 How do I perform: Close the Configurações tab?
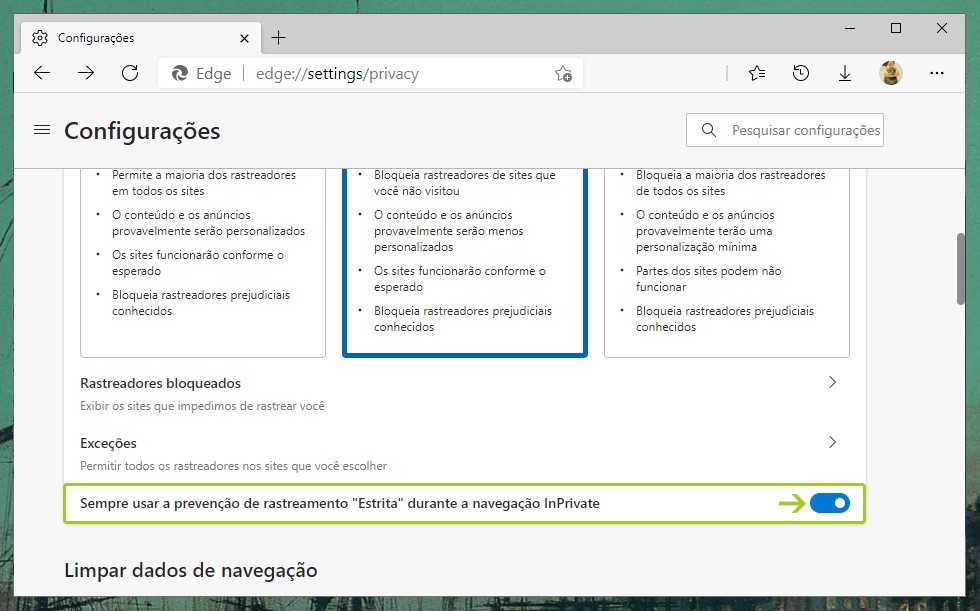pyautogui.click(x=244, y=38)
